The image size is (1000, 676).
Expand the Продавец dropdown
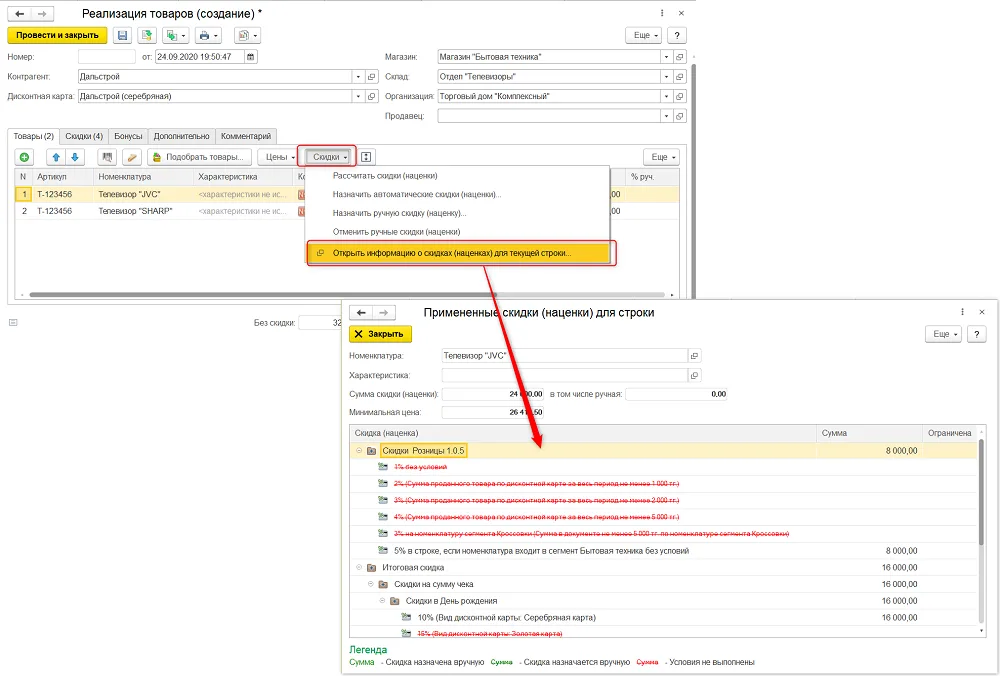point(666,116)
